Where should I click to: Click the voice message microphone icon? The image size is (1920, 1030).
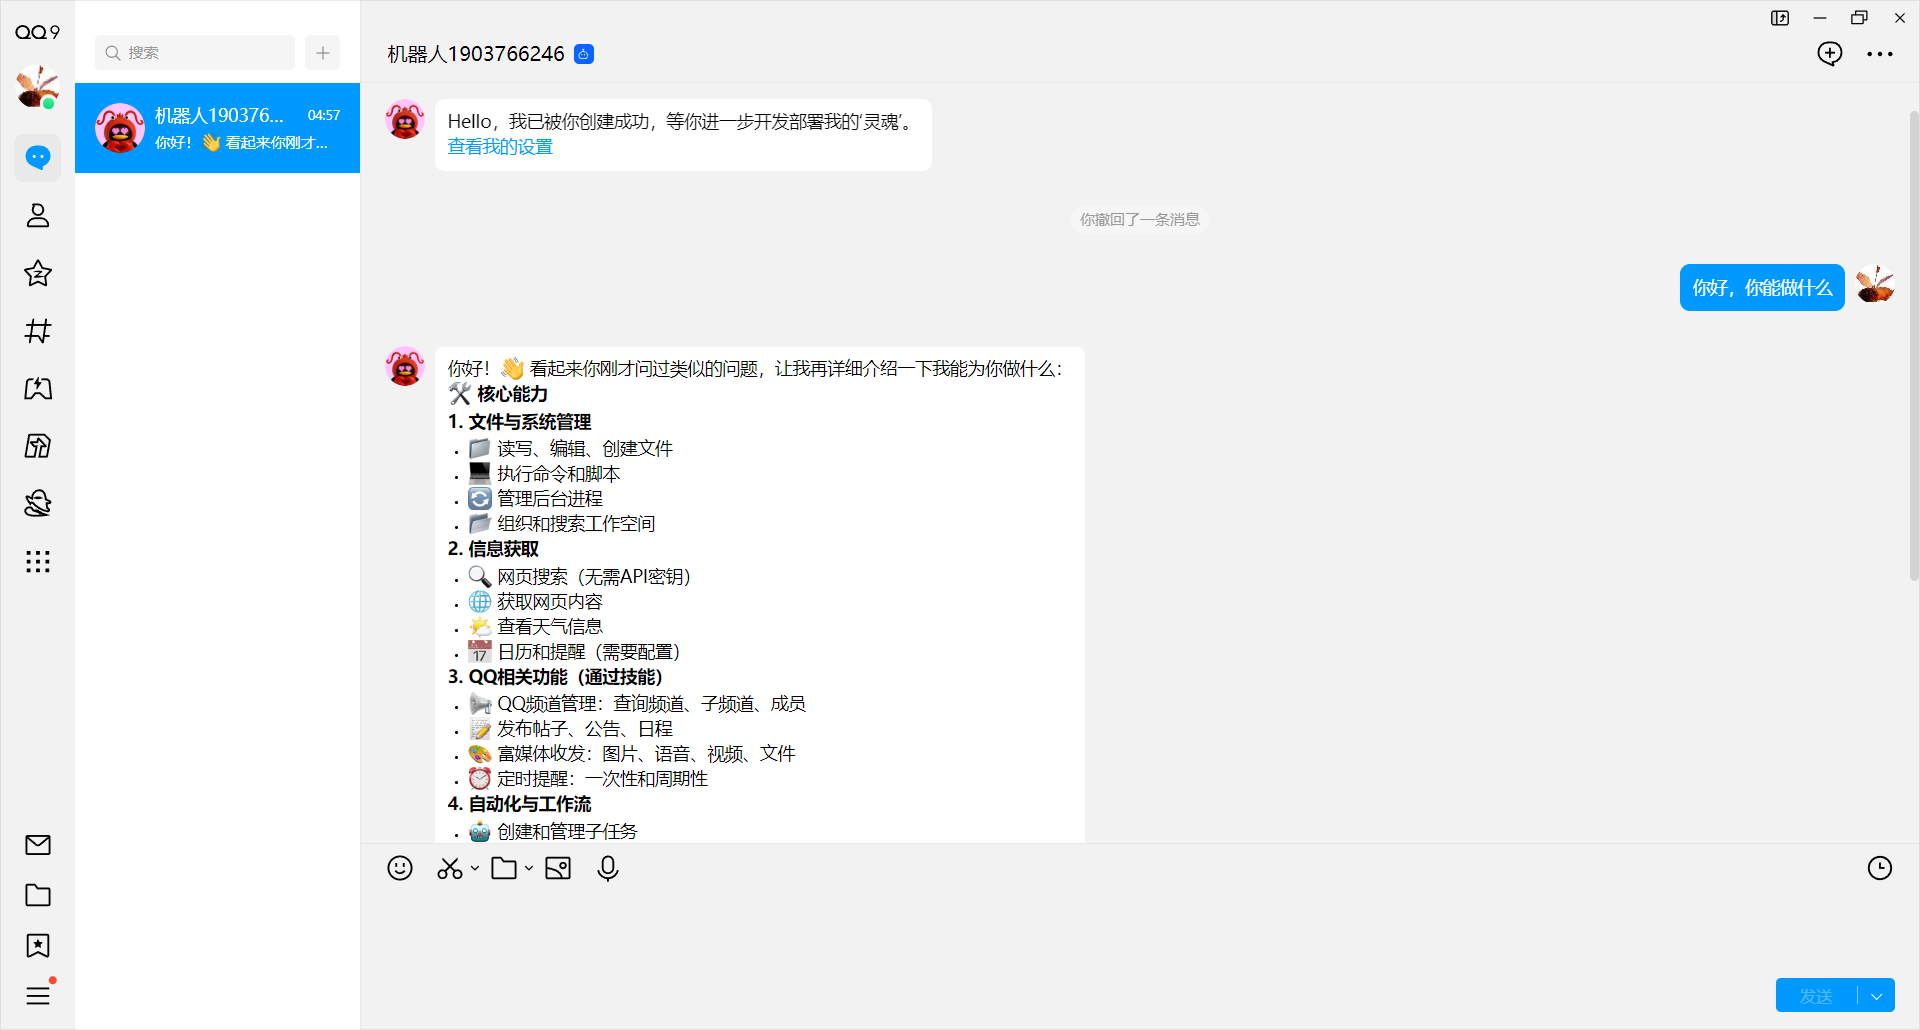[x=607, y=869]
